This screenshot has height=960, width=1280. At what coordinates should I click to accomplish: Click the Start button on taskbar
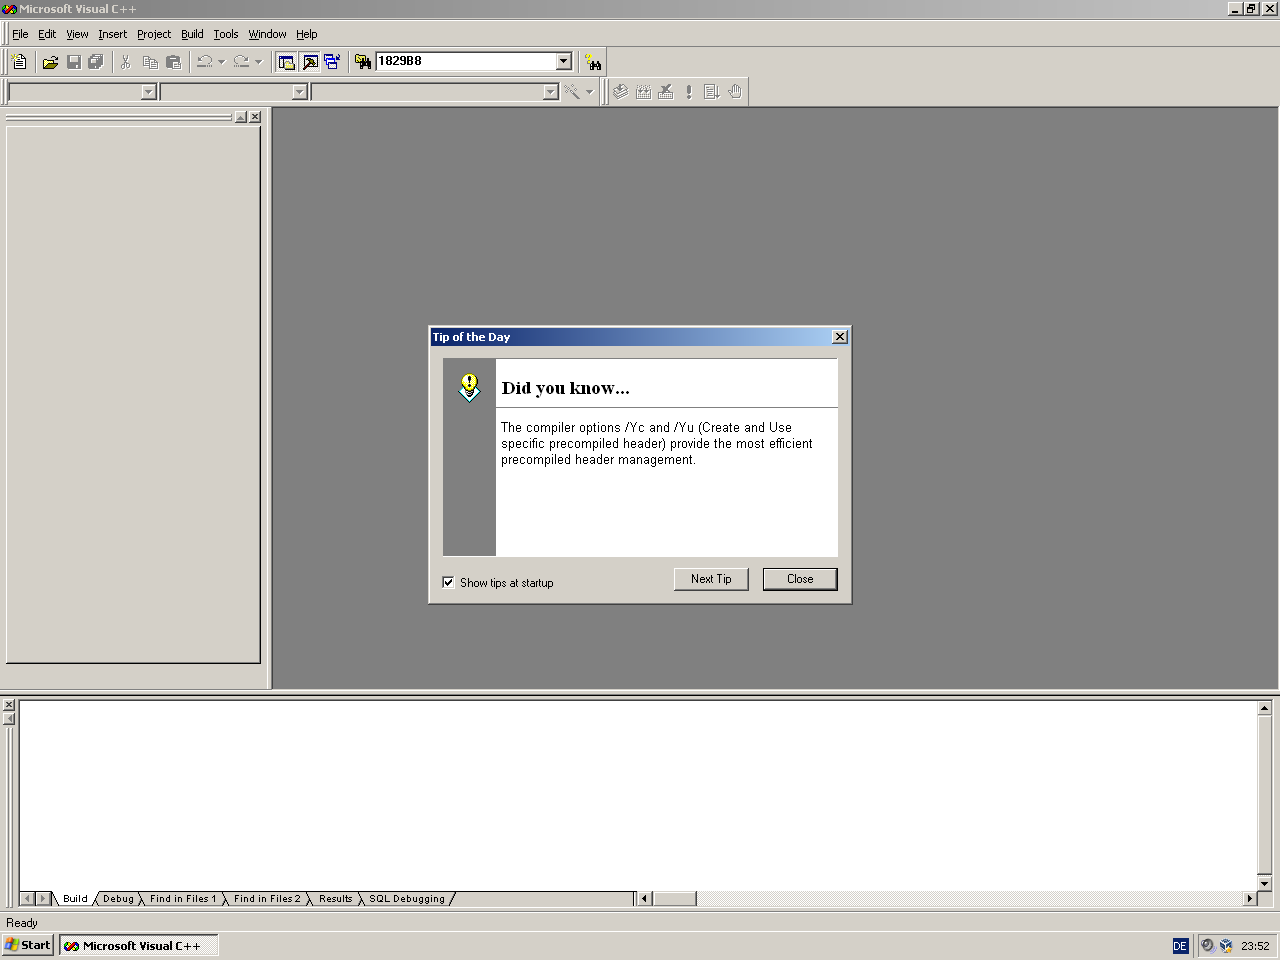pos(28,945)
